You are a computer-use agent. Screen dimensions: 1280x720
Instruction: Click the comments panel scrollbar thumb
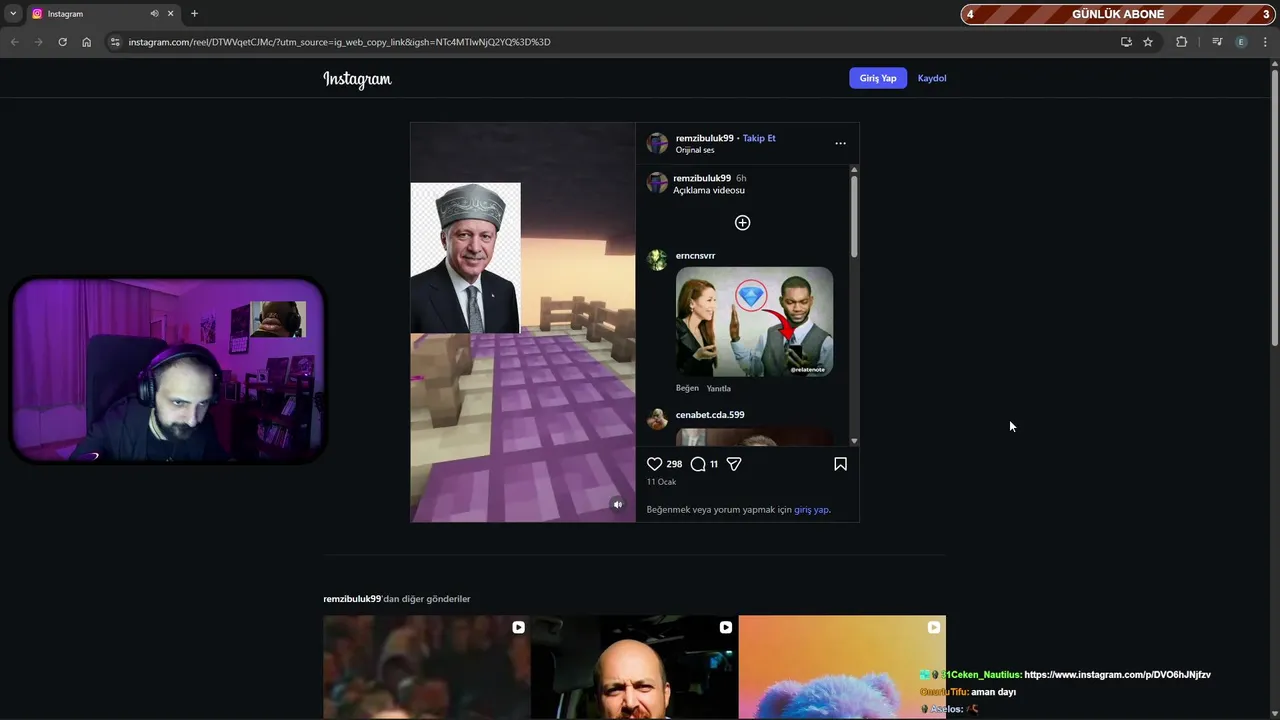coord(854,217)
